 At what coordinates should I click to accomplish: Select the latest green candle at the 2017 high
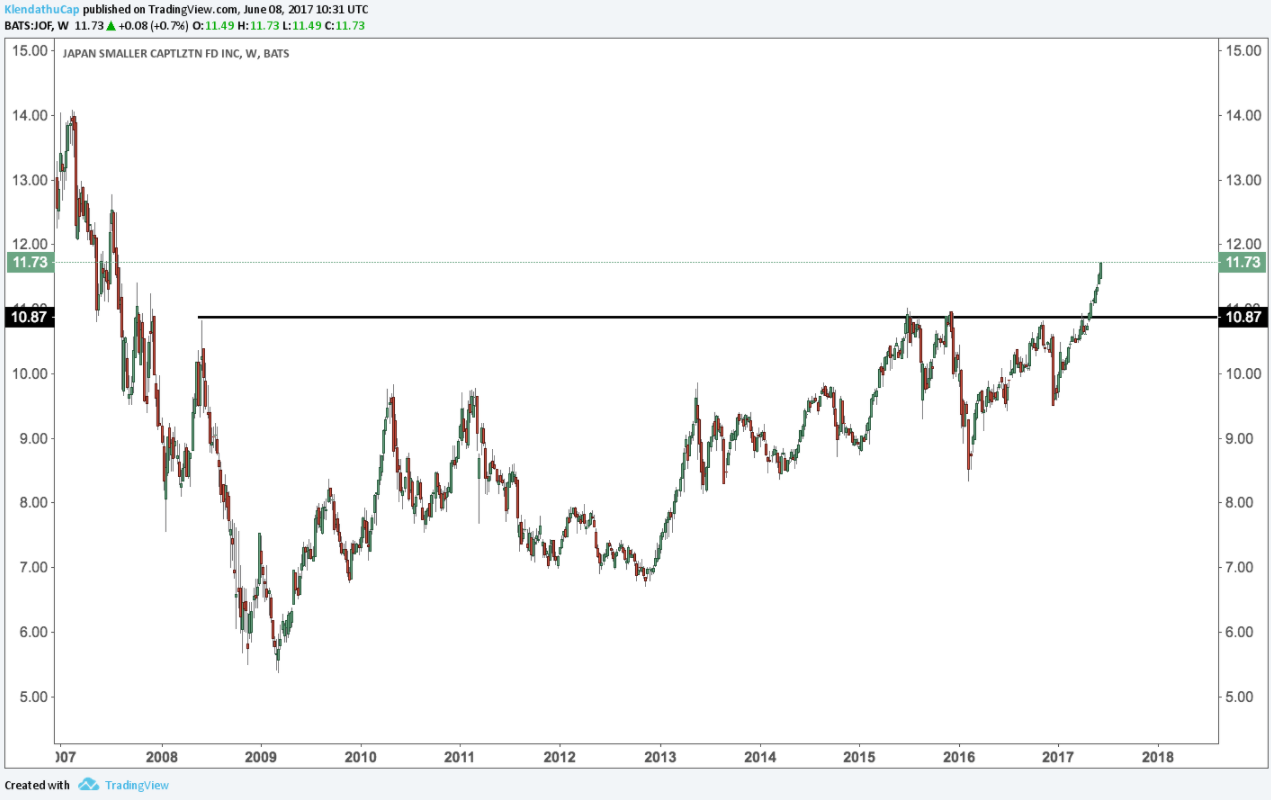tap(1100, 272)
